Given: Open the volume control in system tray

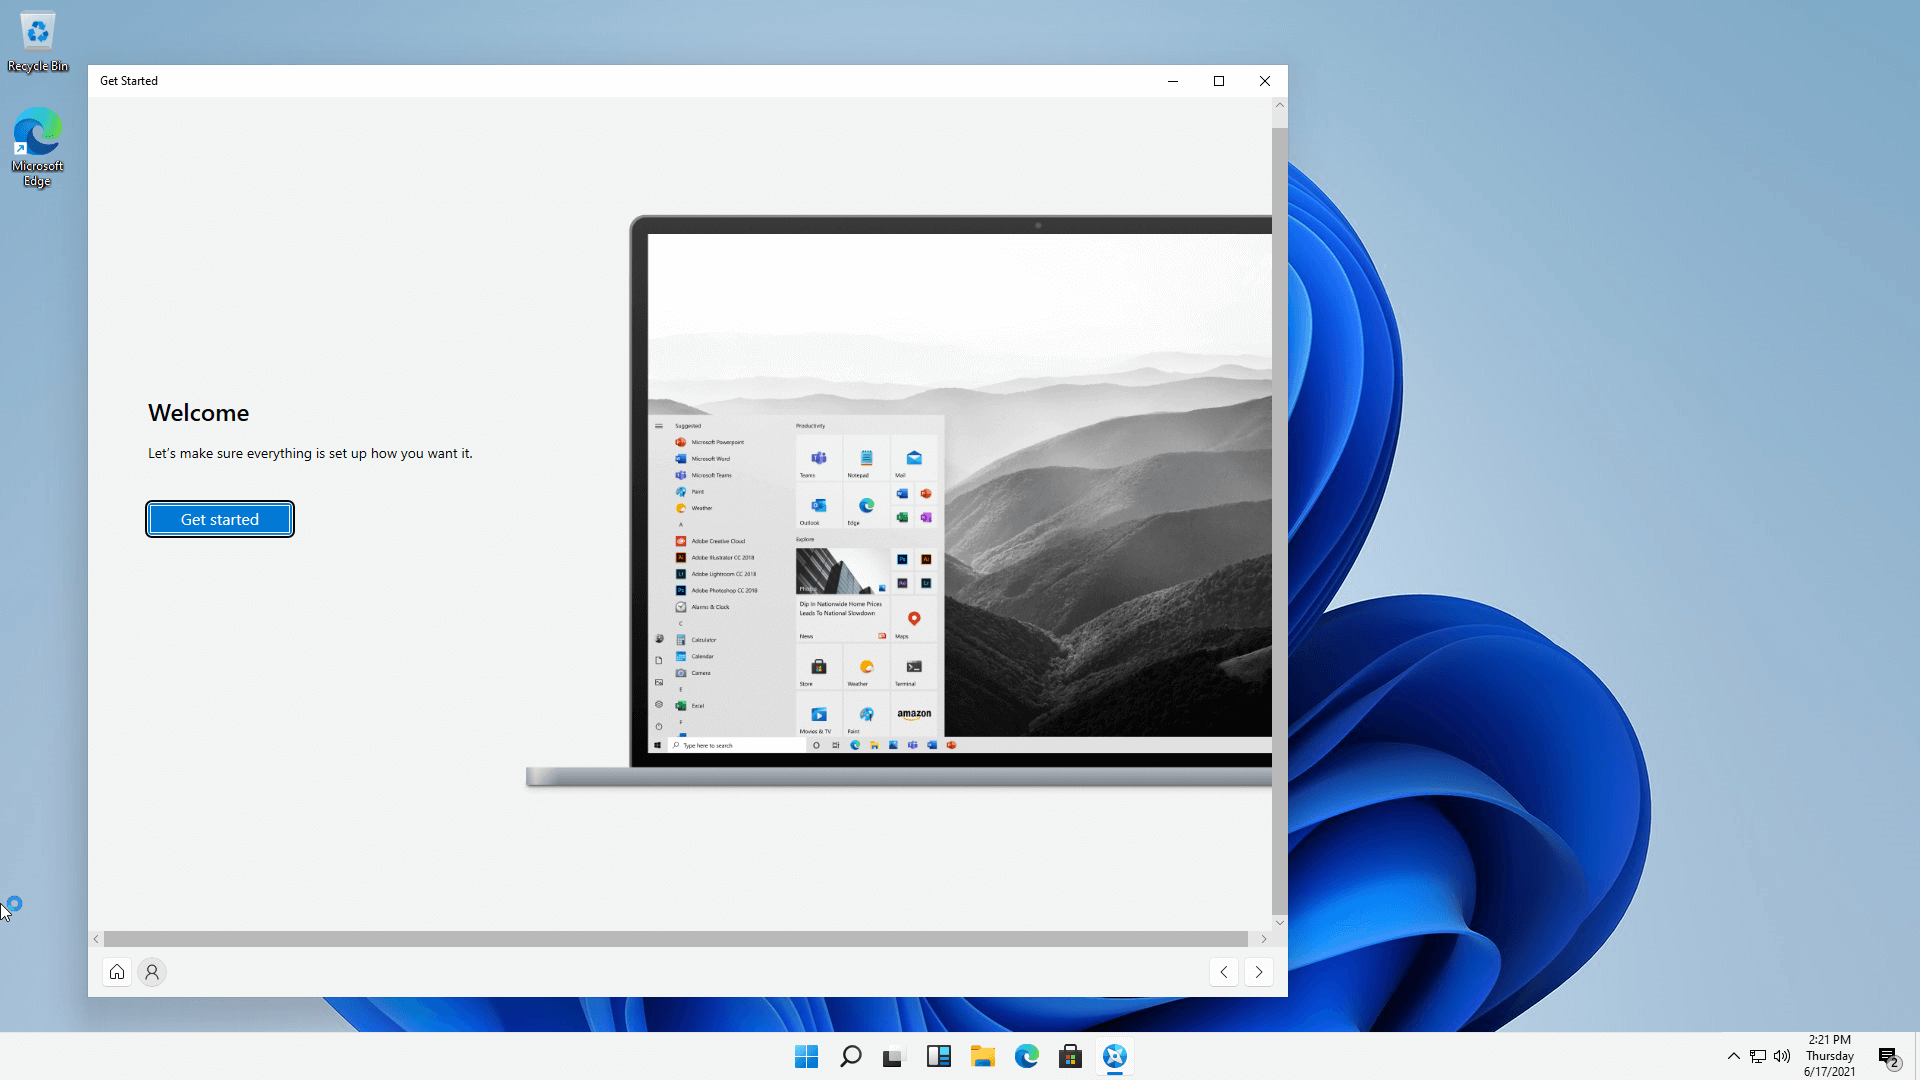Looking at the screenshot, I should coord(1782,1055).
